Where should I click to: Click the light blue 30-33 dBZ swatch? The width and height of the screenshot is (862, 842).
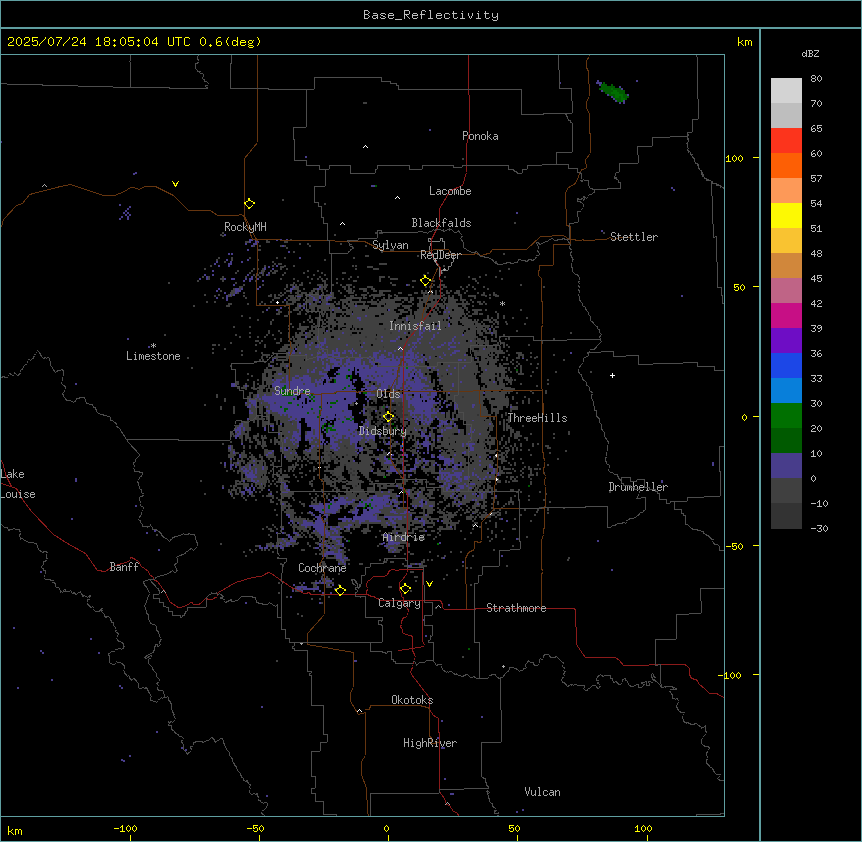click(x=786, y=391)
